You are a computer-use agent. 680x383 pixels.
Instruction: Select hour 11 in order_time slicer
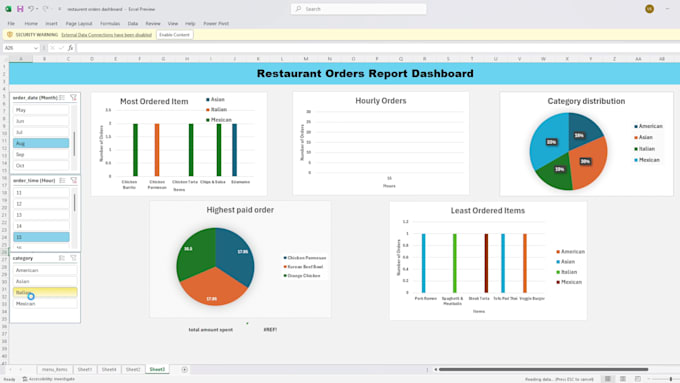[x=41, y=193]
